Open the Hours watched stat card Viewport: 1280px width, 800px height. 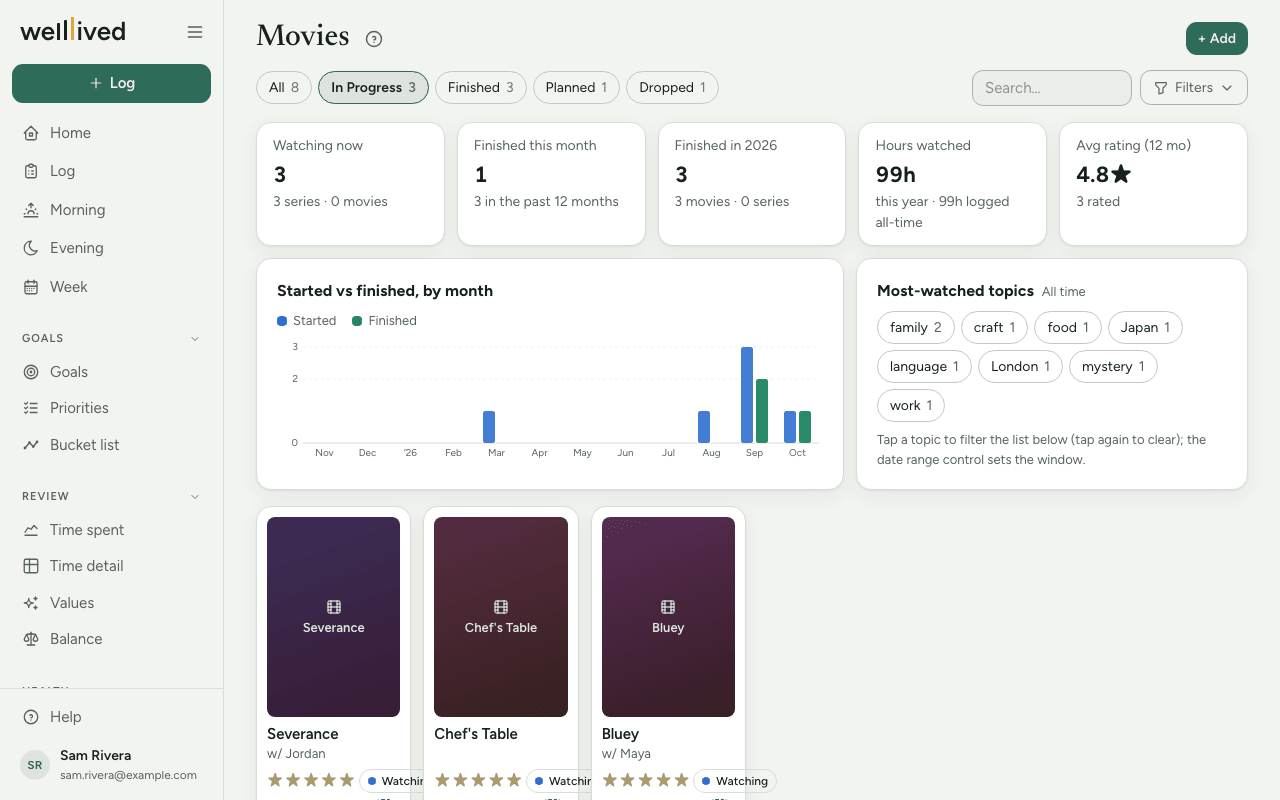tap(952, 184)
